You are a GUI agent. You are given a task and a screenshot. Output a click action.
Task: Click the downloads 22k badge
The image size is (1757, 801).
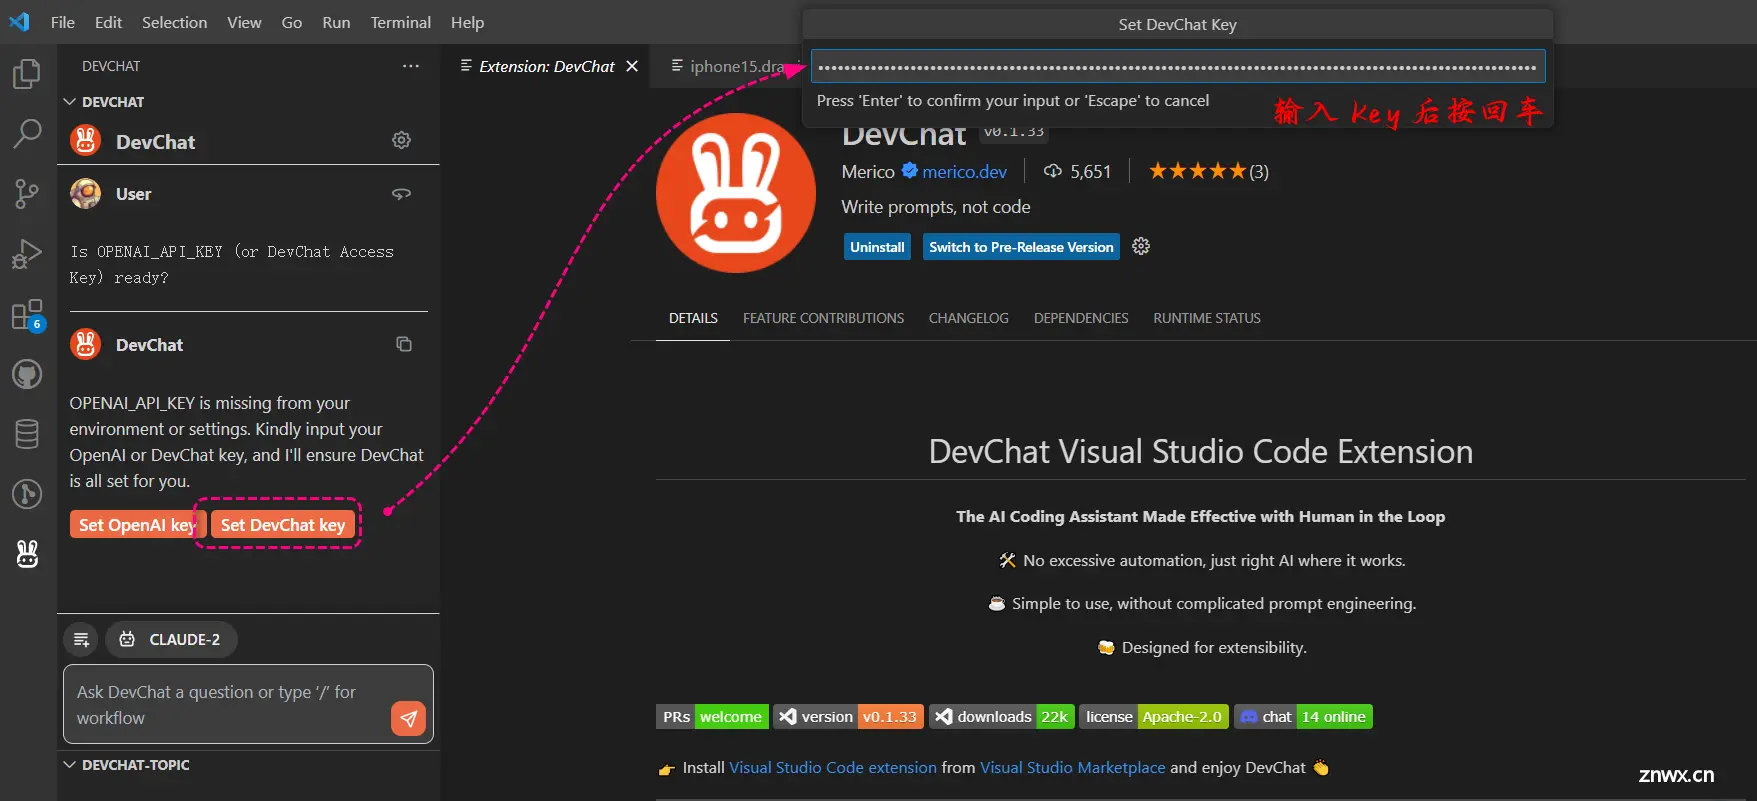[x=1001, y=717]
